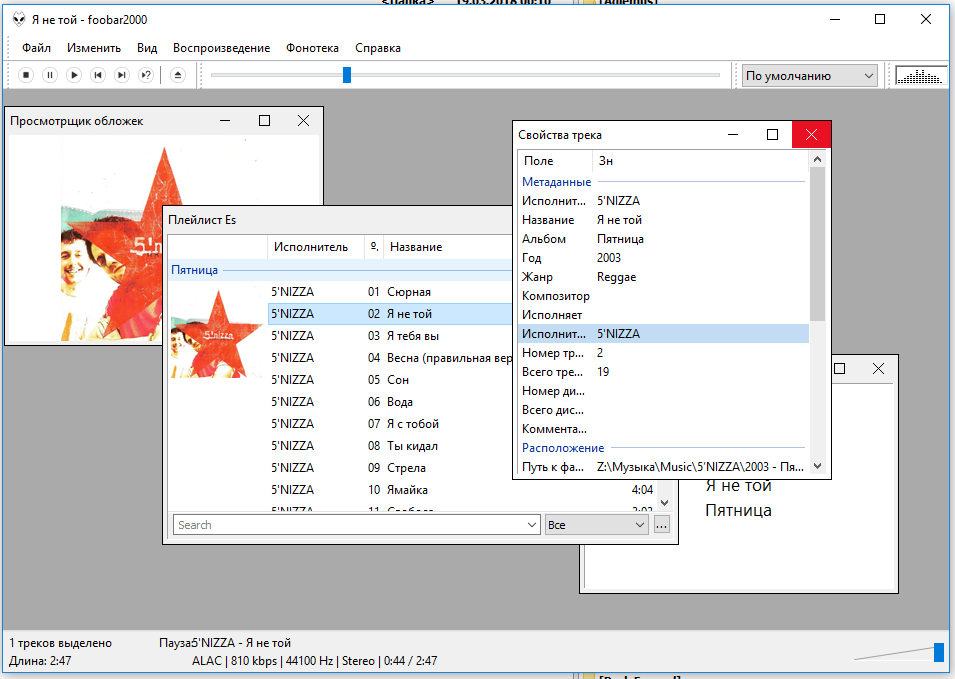
Task: Click the 'Исполнитель' column header in playlist
Action: 311,247
